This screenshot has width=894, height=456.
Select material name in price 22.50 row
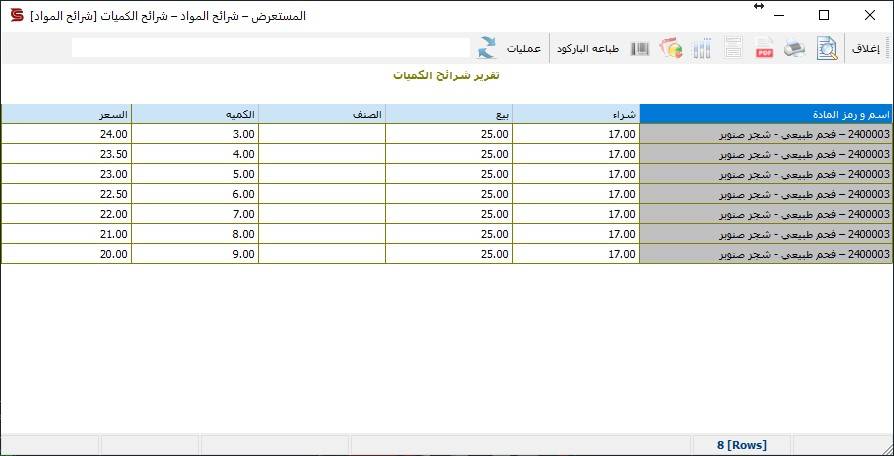pyautogui.click(x=766, y=194)
